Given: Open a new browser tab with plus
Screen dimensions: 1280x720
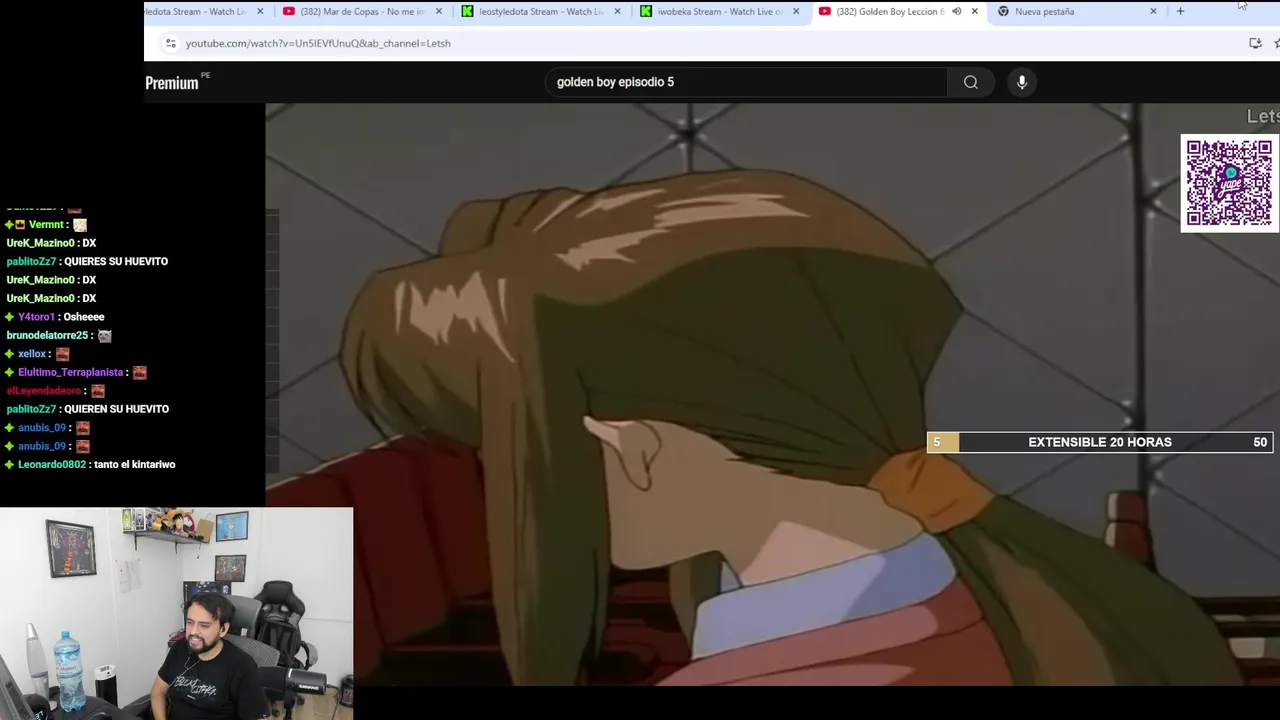Looking at the screenshot, I should click(1180, 11).
